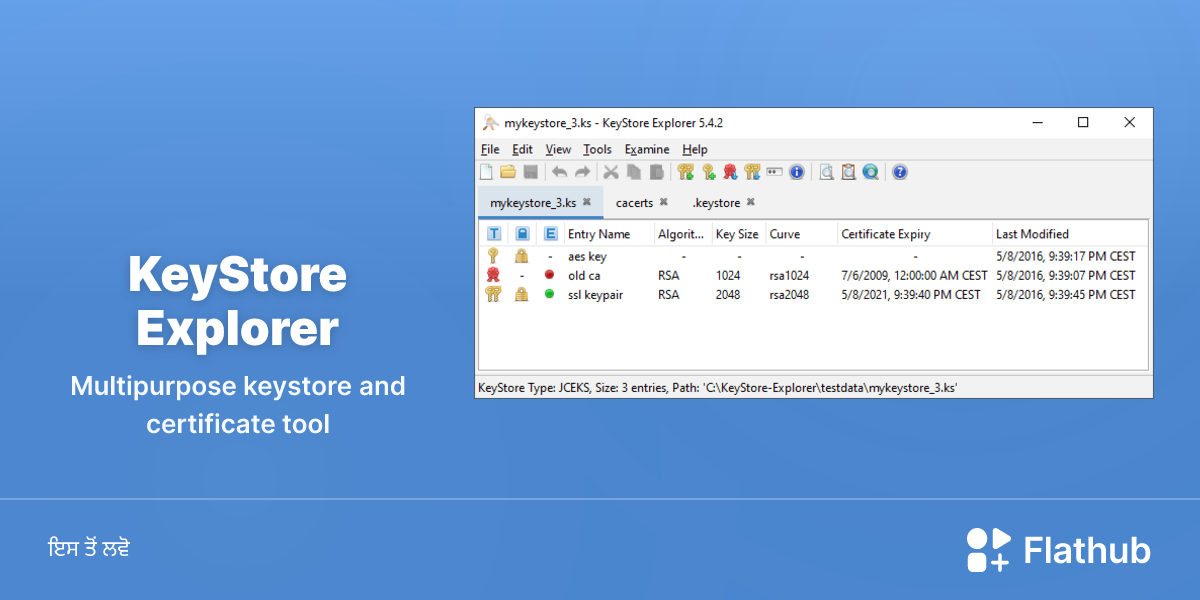Click the '1024' key size cell
The height and width of the screenshot is (600, 1200).
tap(728, 275)
